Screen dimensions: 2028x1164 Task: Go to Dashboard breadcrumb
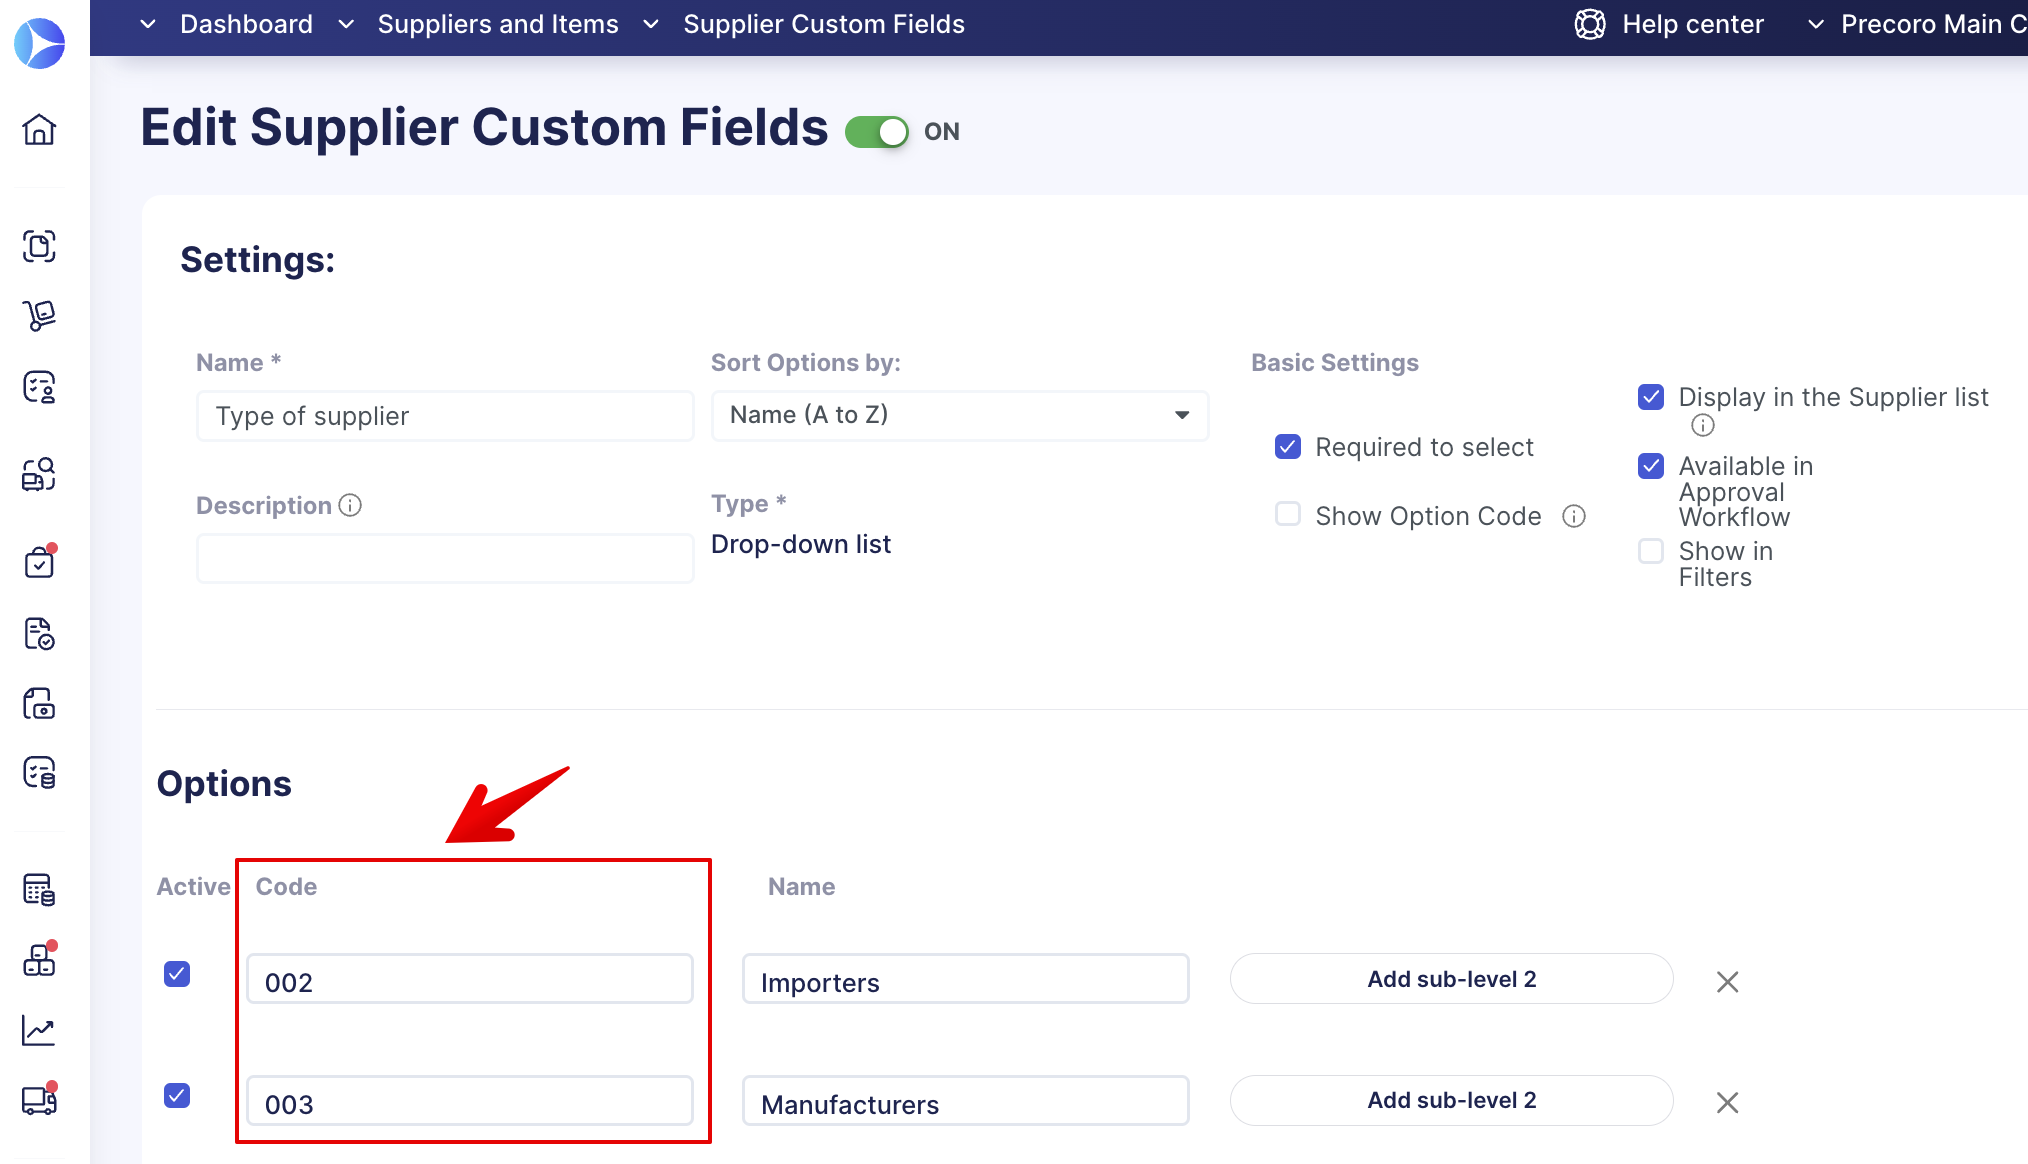(x=246, y=24)
